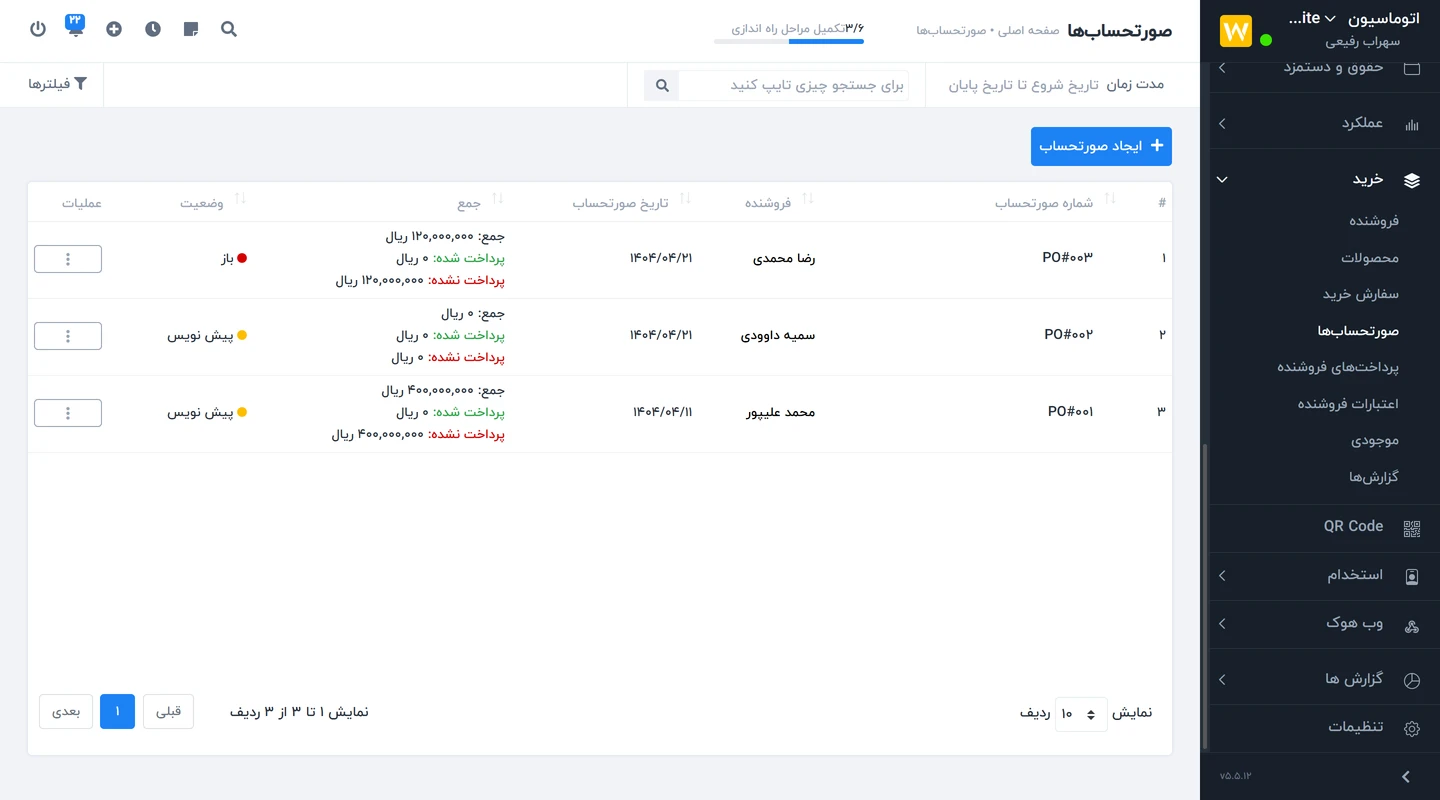
Task: Open rows-per-page dropdown showing ۱۰
Action: tap(1080, 714)
